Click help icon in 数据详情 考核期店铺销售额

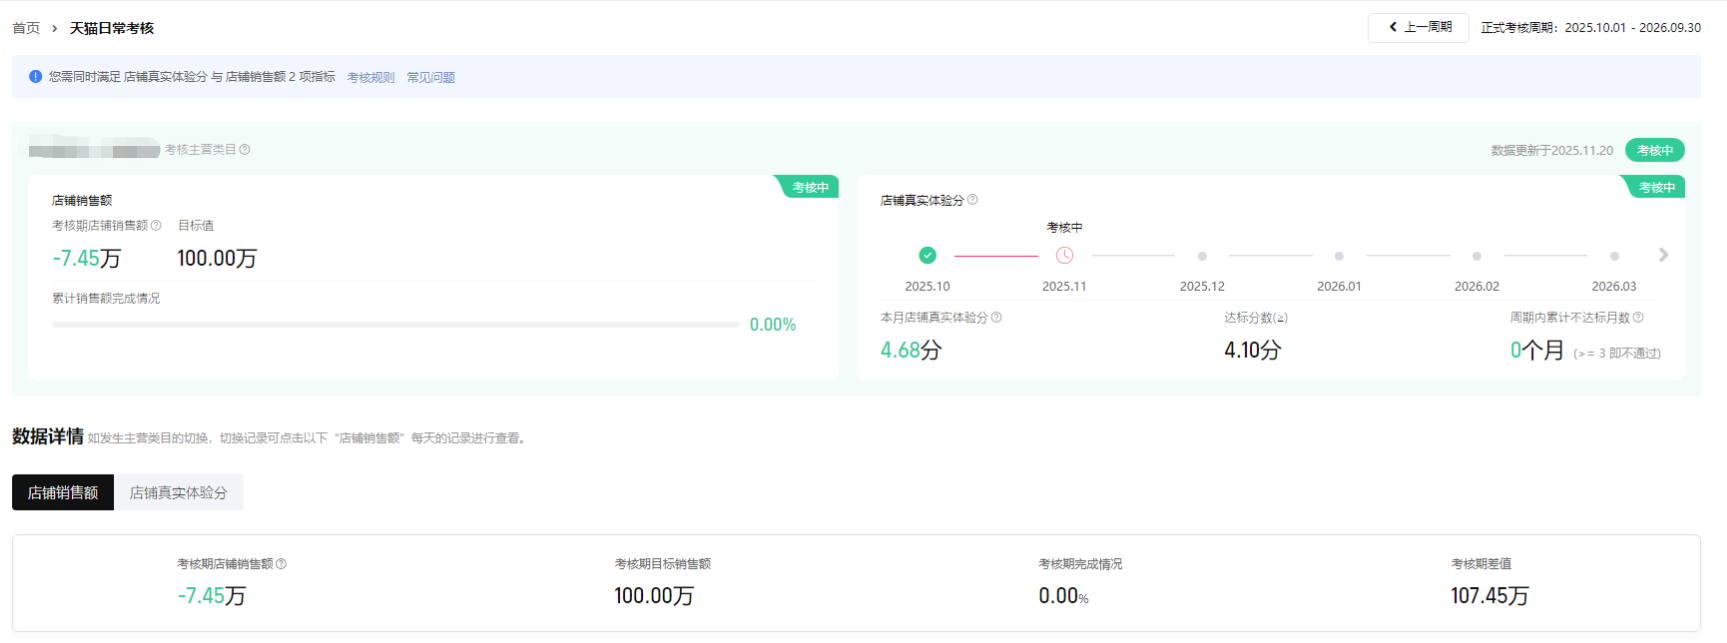281,564
